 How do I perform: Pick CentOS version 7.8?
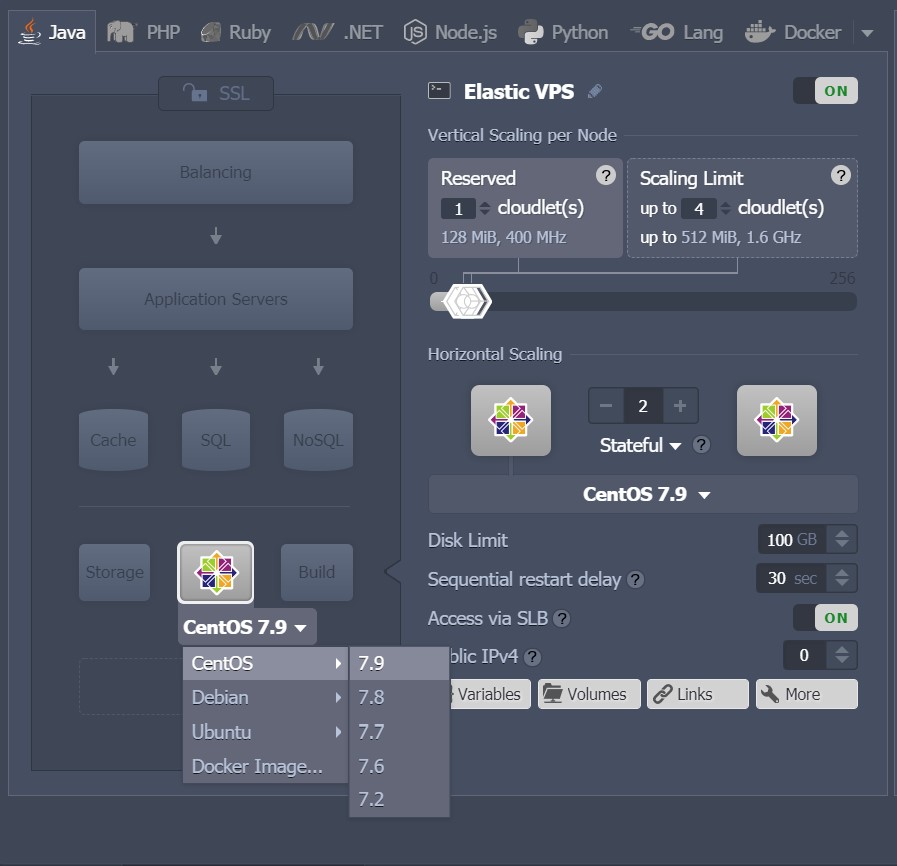point(399,697)
